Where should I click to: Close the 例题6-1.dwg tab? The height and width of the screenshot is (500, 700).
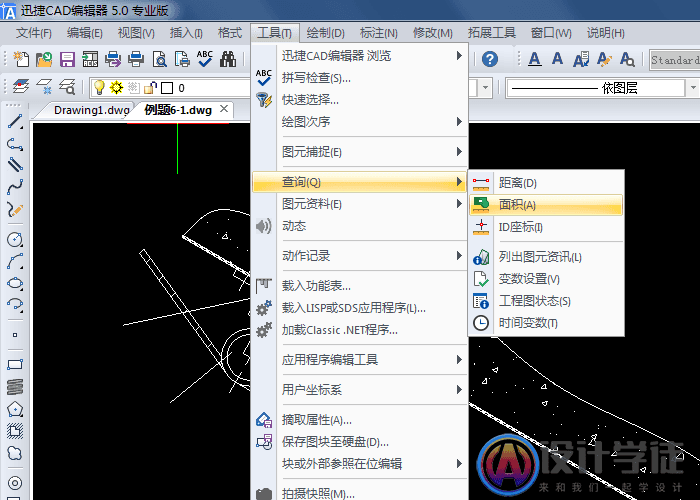[224, 109]
